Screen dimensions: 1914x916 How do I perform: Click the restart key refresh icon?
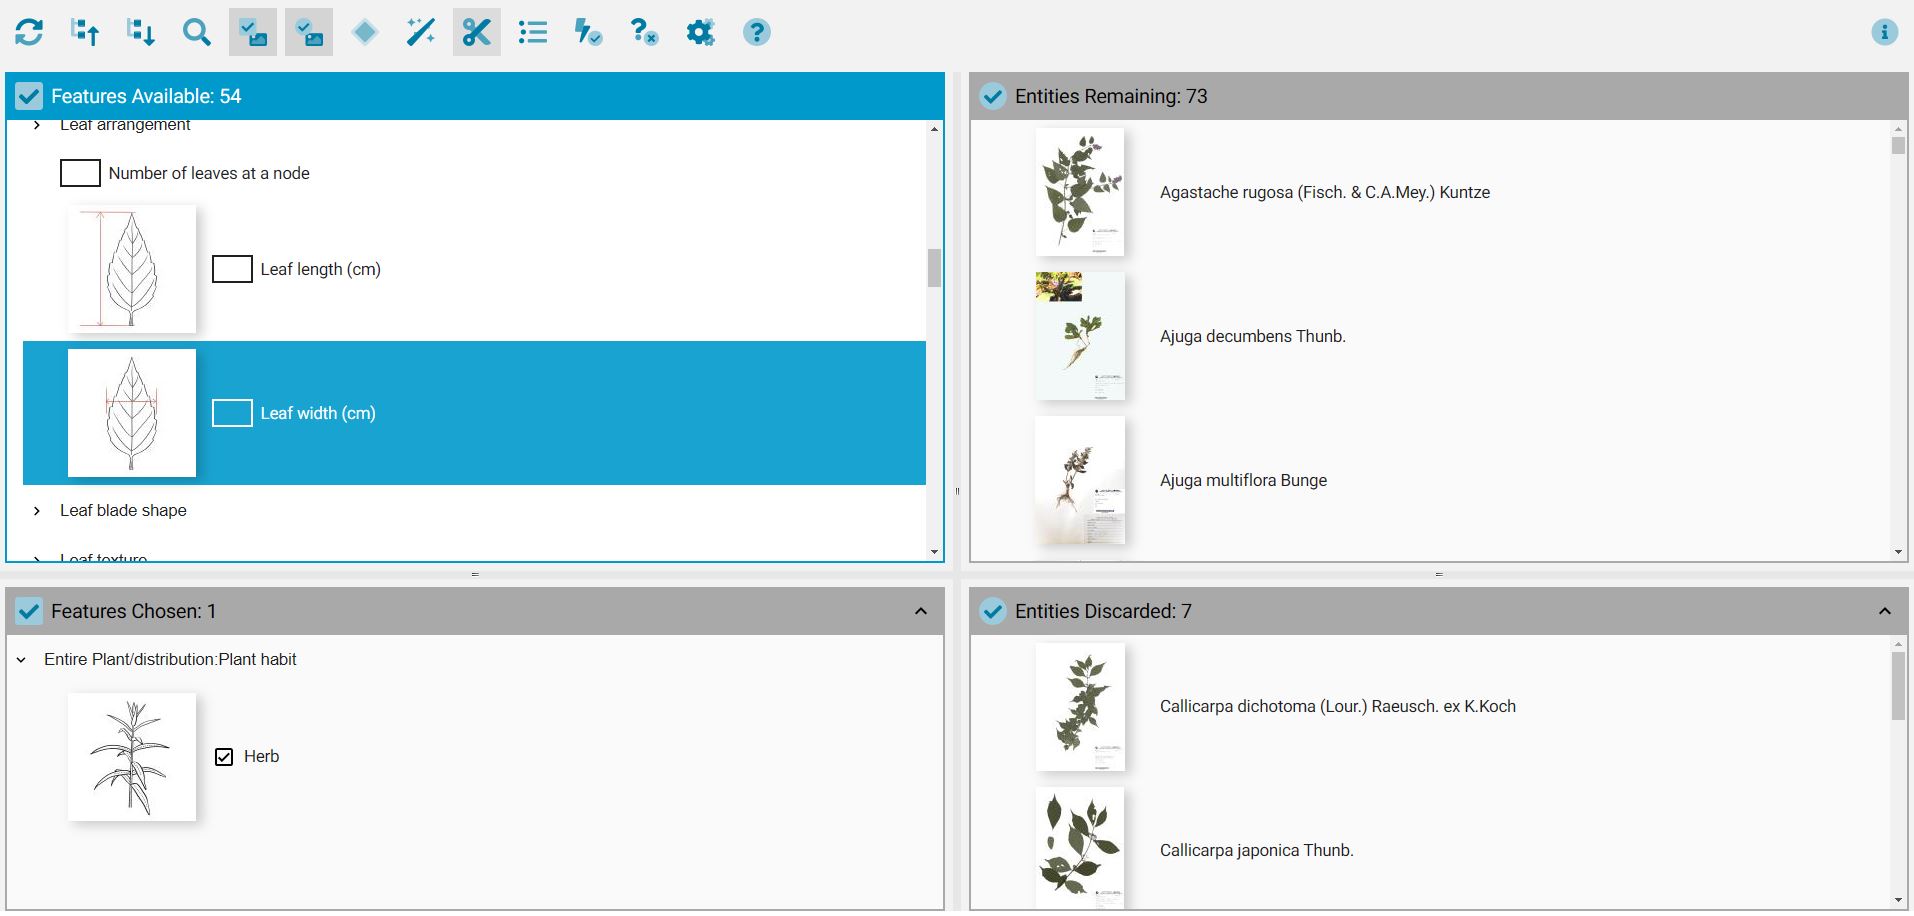pyautogui.click(x=29, y=32)
